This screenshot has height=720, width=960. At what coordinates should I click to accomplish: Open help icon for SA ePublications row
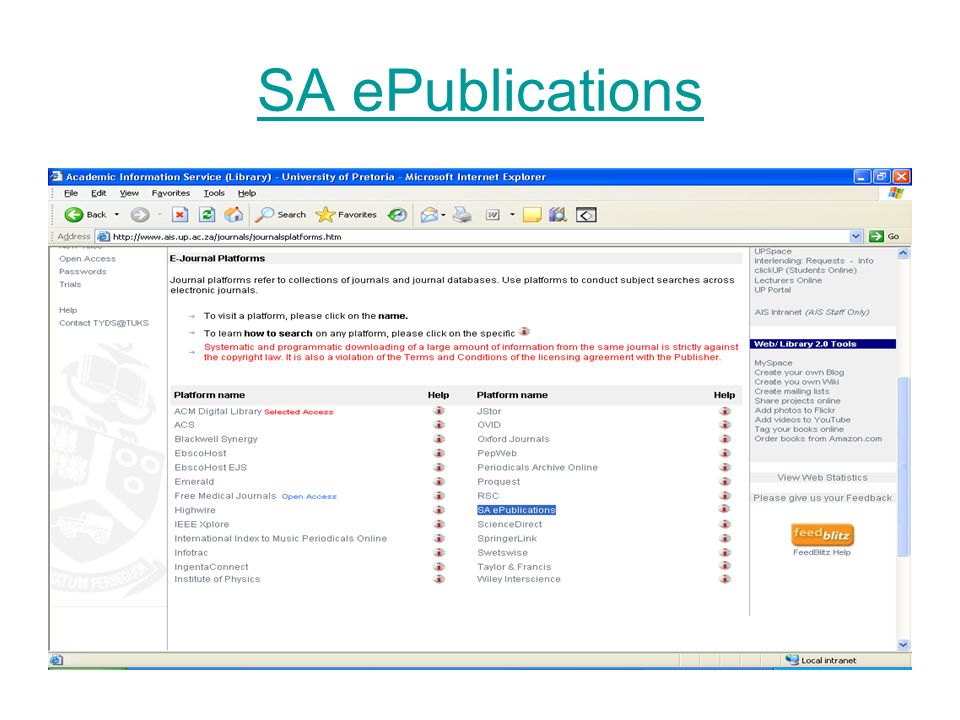click(726, 509)
